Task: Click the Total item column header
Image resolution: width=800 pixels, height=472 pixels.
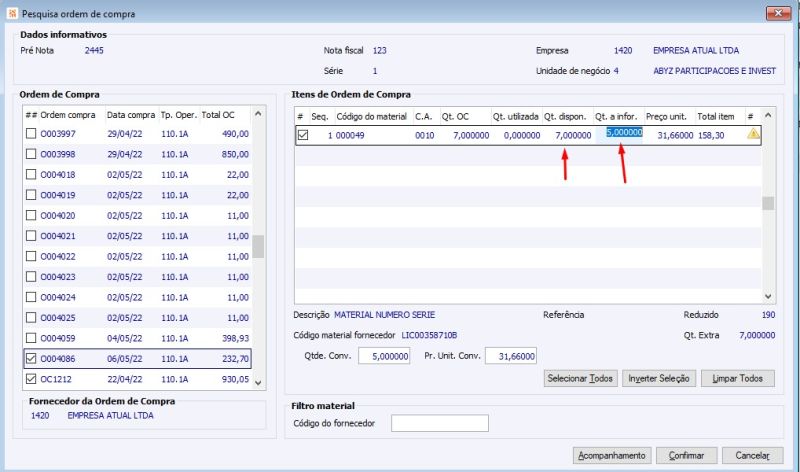Action: pos(716,117)
